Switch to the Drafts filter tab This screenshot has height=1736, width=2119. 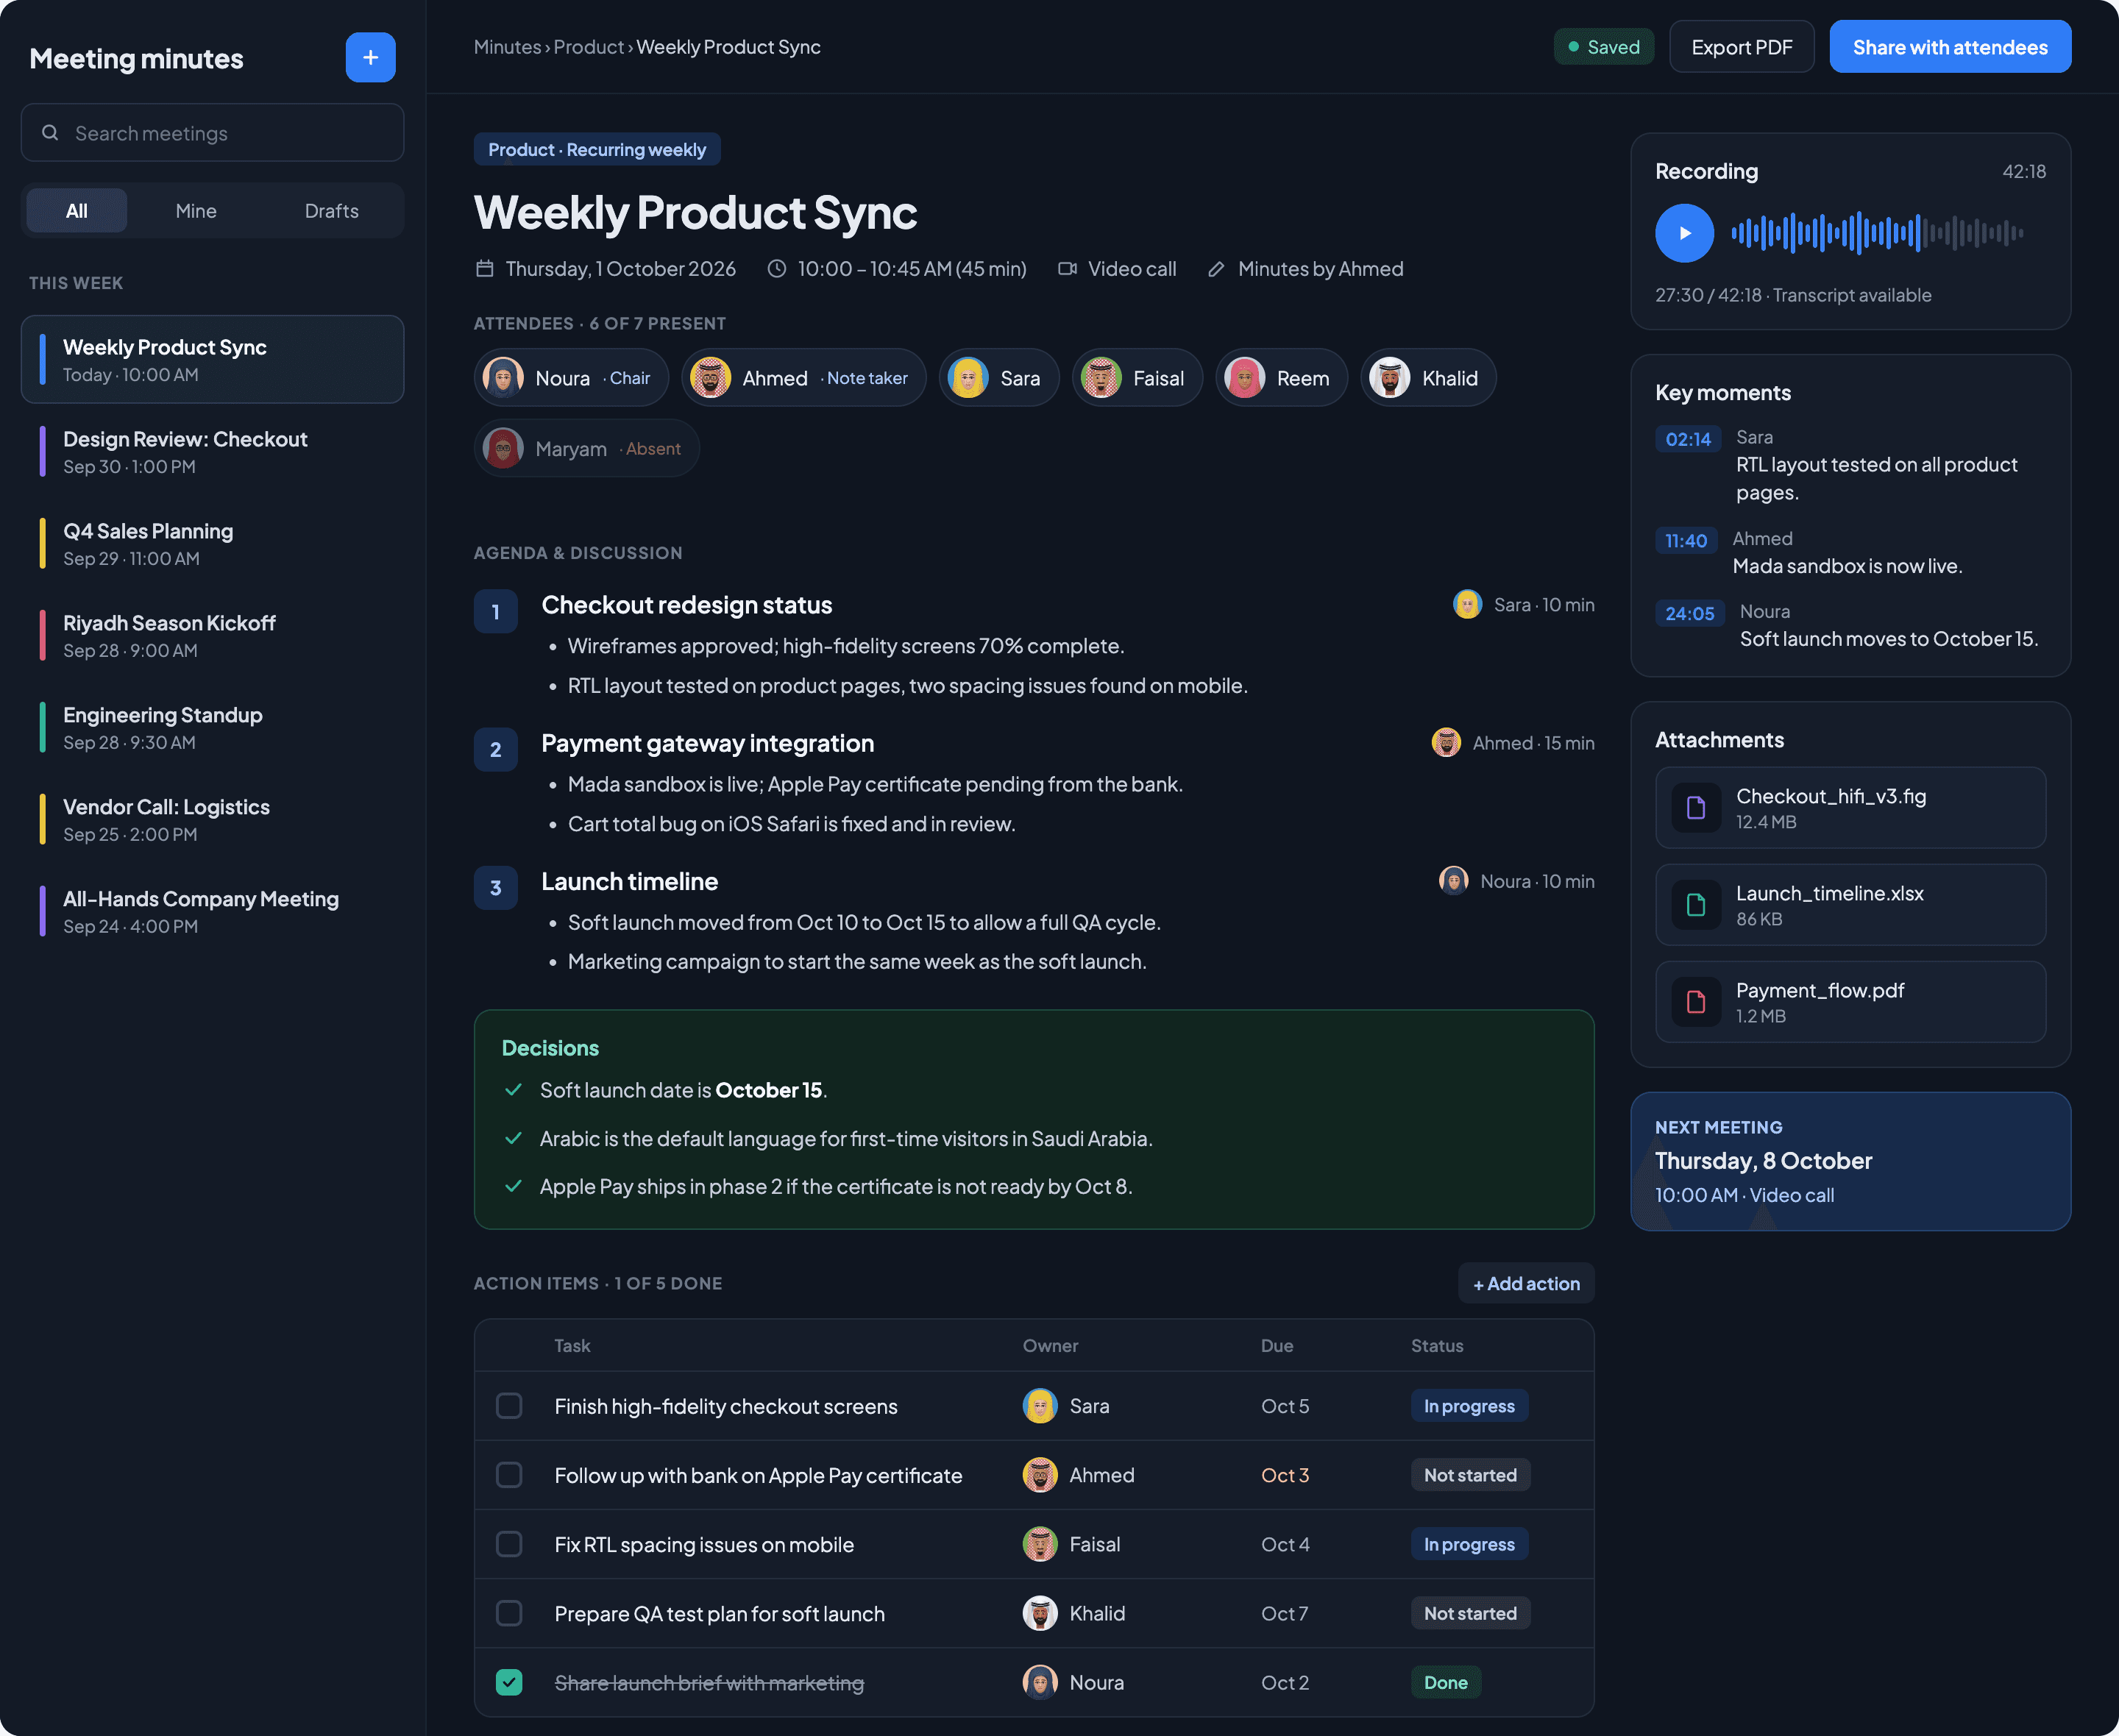(x=332, y=211)
